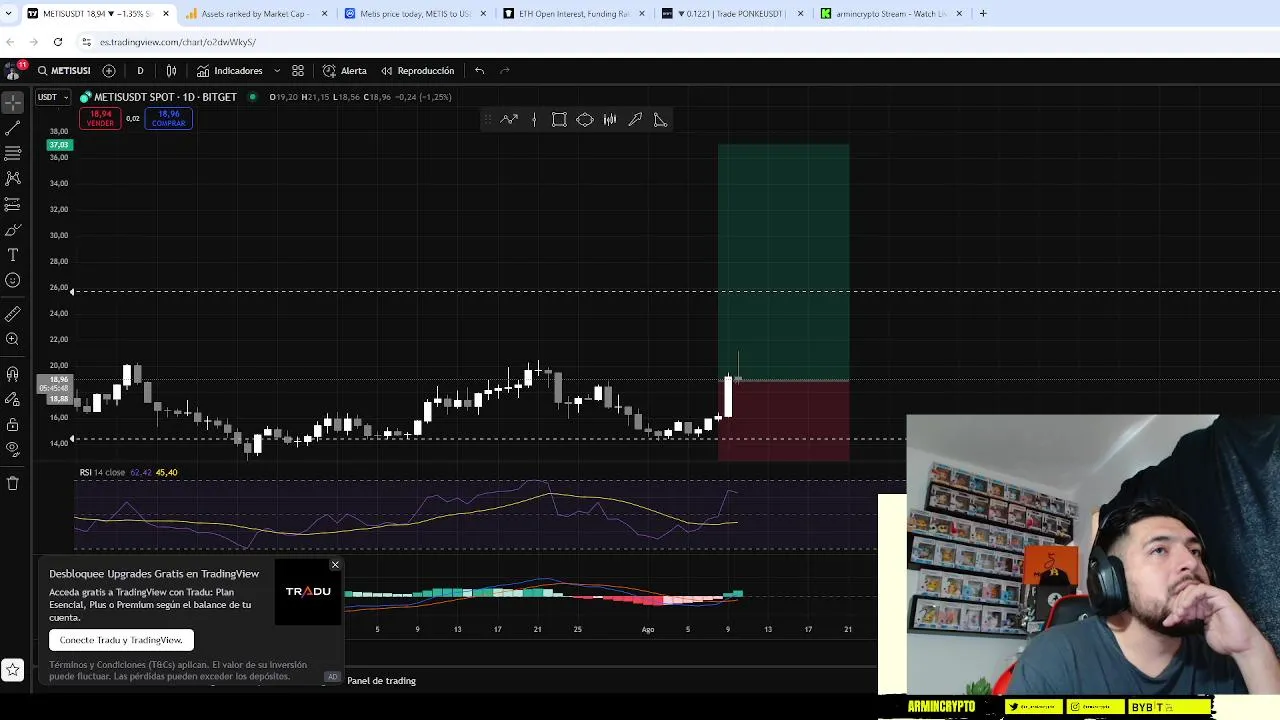1280x720 pixels.
Task: Start Reproducción bar replay
Action: [417, 71]
